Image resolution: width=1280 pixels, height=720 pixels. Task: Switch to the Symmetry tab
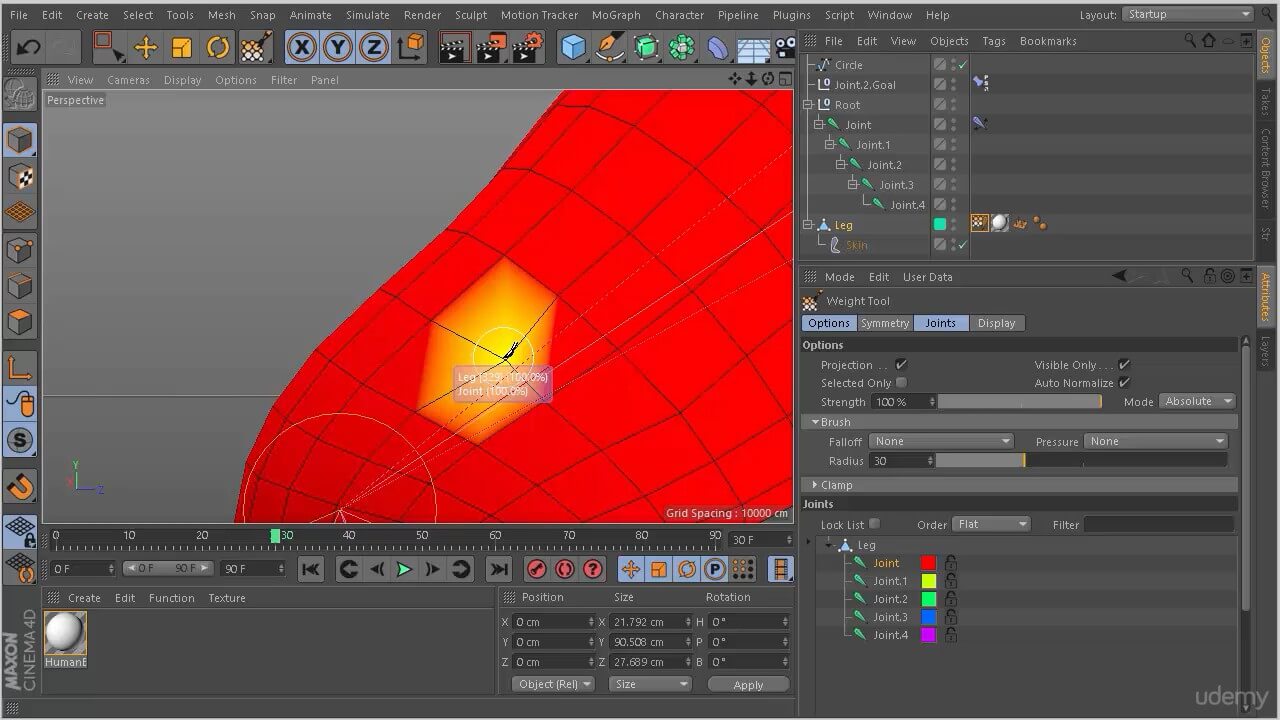tap(884, 323)
